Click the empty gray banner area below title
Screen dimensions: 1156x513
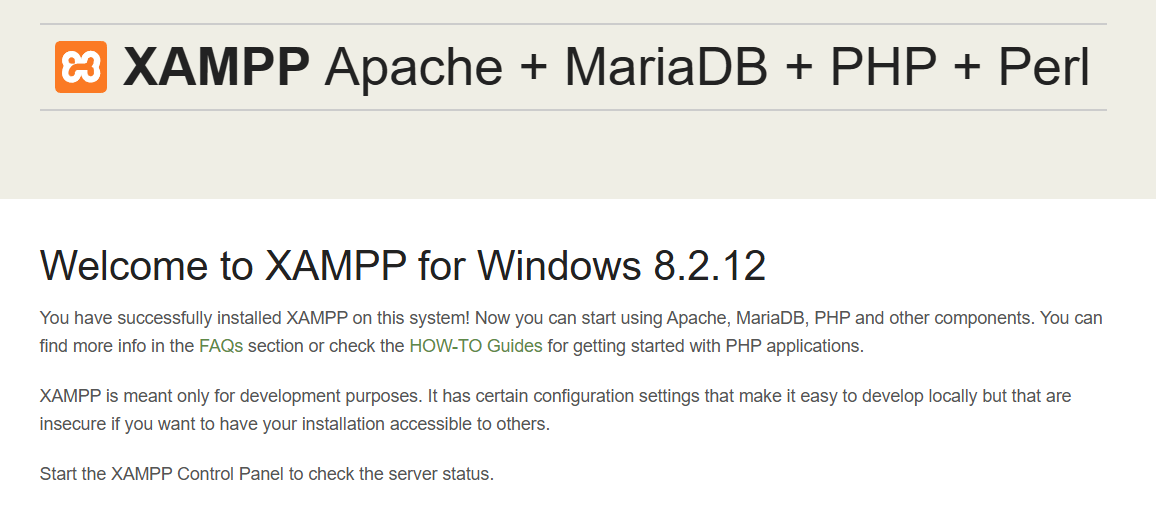point(574,155)
